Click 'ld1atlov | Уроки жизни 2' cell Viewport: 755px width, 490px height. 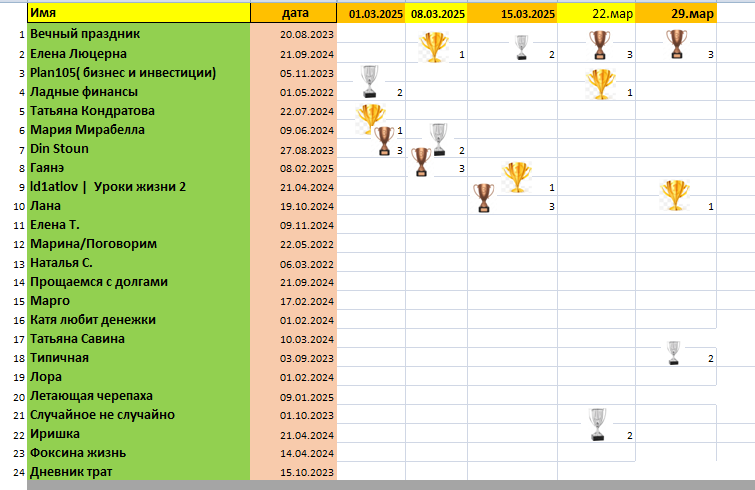[x=139, y=187]
